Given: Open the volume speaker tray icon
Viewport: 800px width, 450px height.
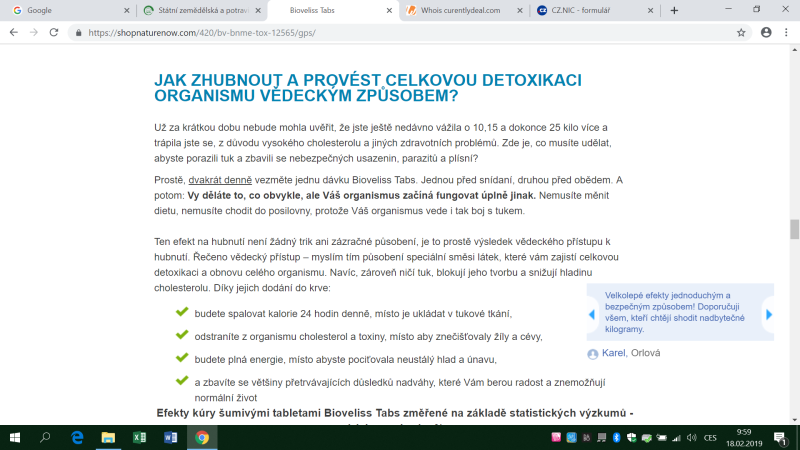Looking at the screenshot, I should pos(691,438).
